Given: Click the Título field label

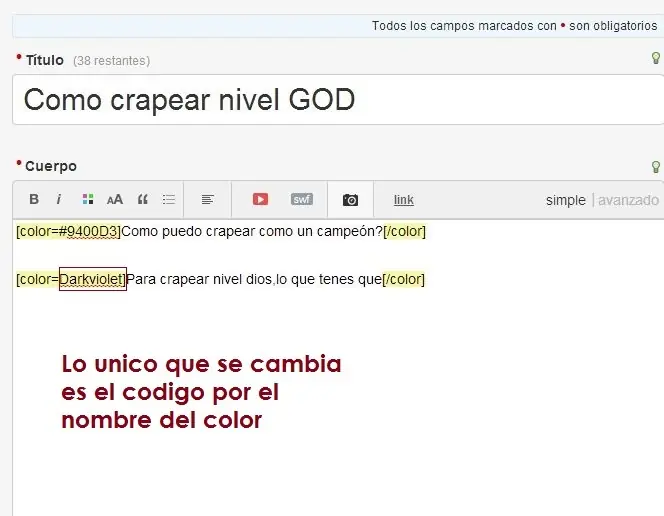Looking at the screenshot, I should tap(44, 60).
